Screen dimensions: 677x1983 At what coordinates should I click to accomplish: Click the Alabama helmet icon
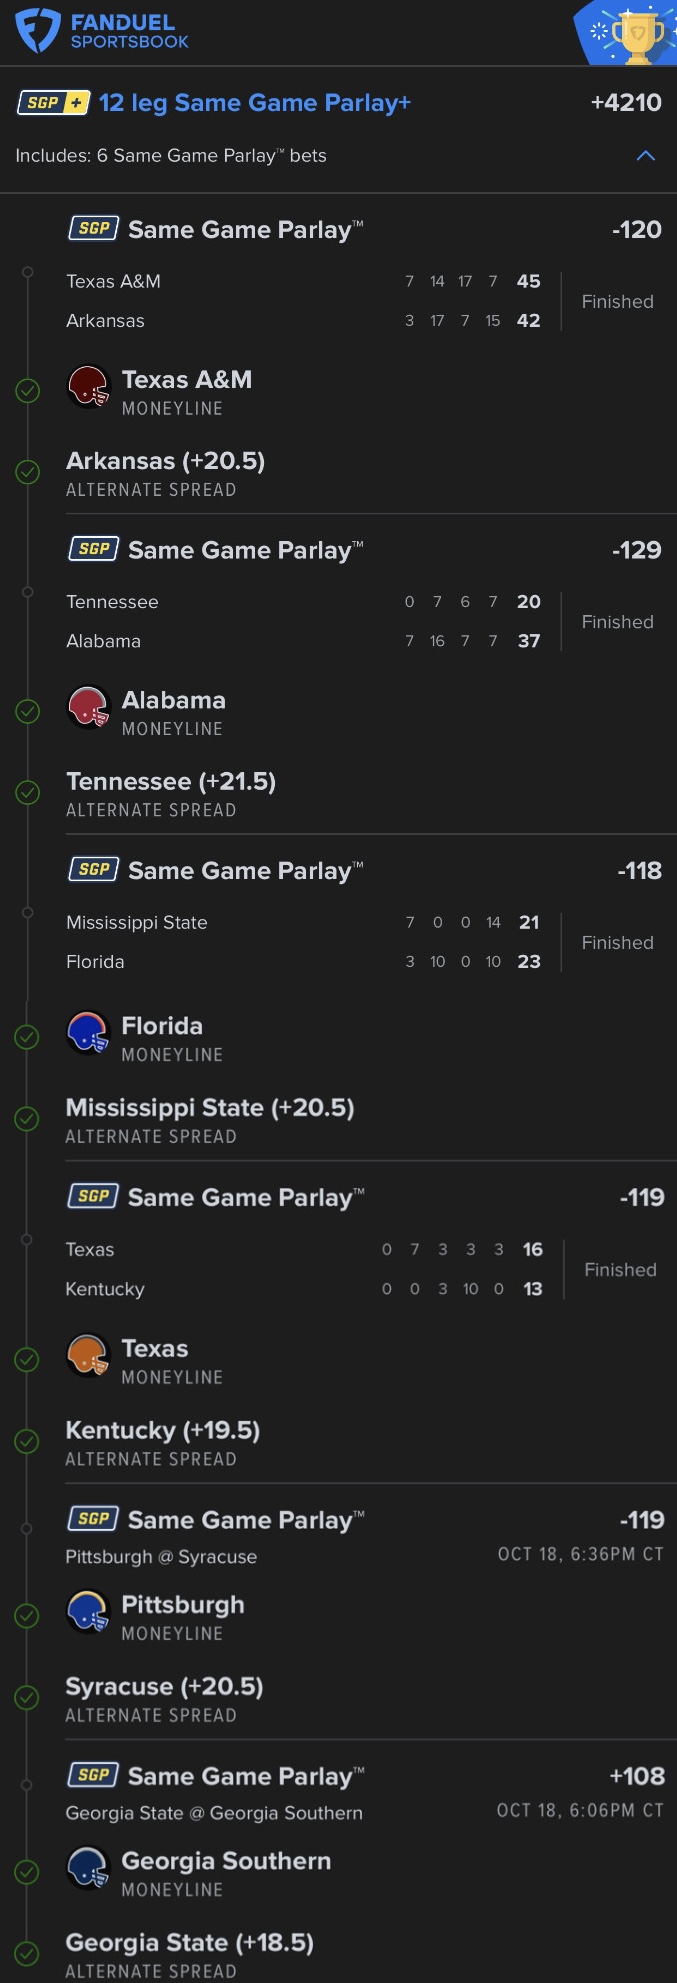(88, 708)
